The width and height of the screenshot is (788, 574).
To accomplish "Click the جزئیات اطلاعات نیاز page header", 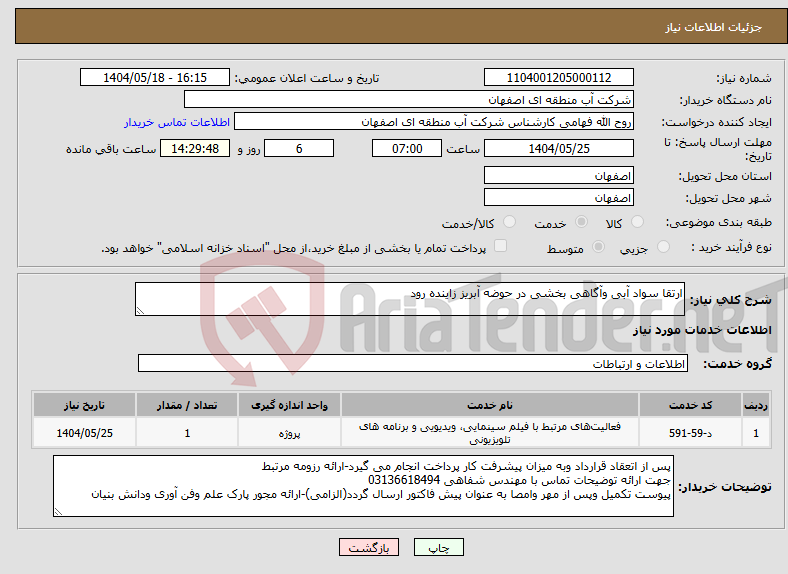I will (714, 27).
